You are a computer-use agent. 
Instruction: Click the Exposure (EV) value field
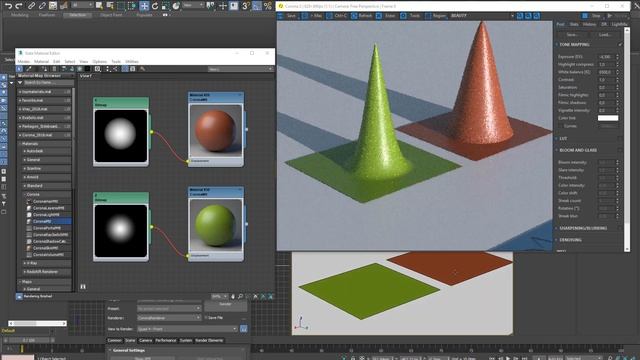pyautogui.click(x=606, y=57)
